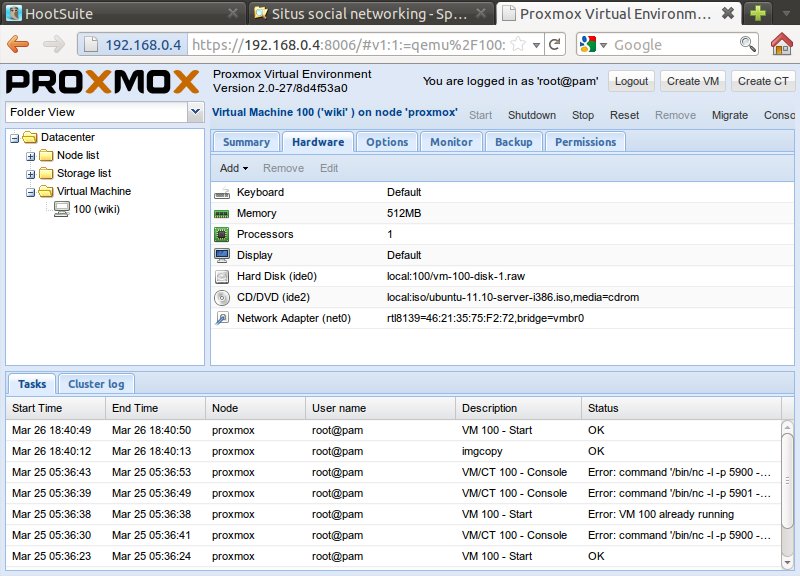Click the browser address bar URL
Image resolution: width=800 pixels, height=576 pixels.
coord(348,45)
